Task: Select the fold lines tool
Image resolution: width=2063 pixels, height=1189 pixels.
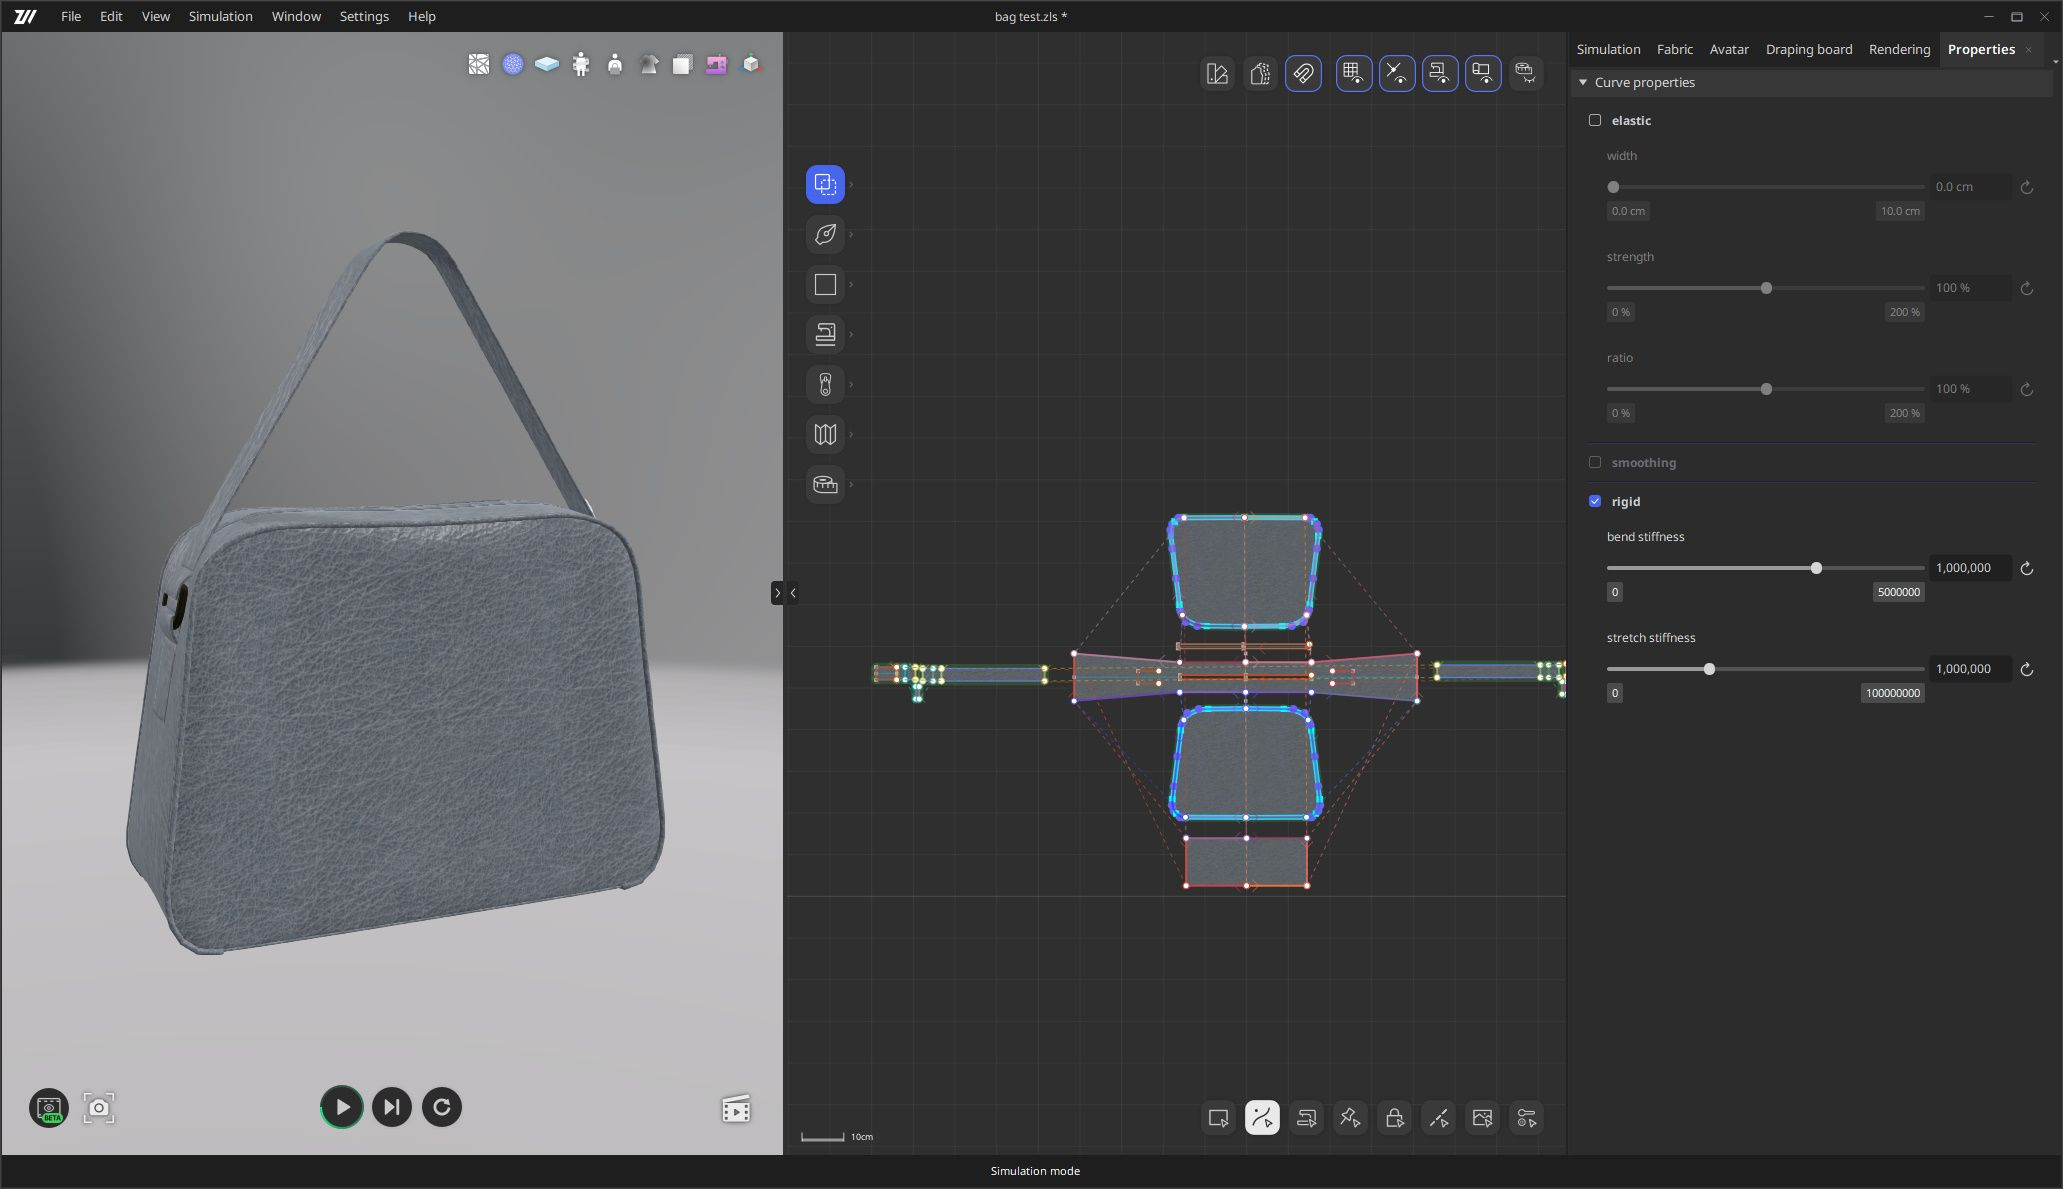Action: 825,434
